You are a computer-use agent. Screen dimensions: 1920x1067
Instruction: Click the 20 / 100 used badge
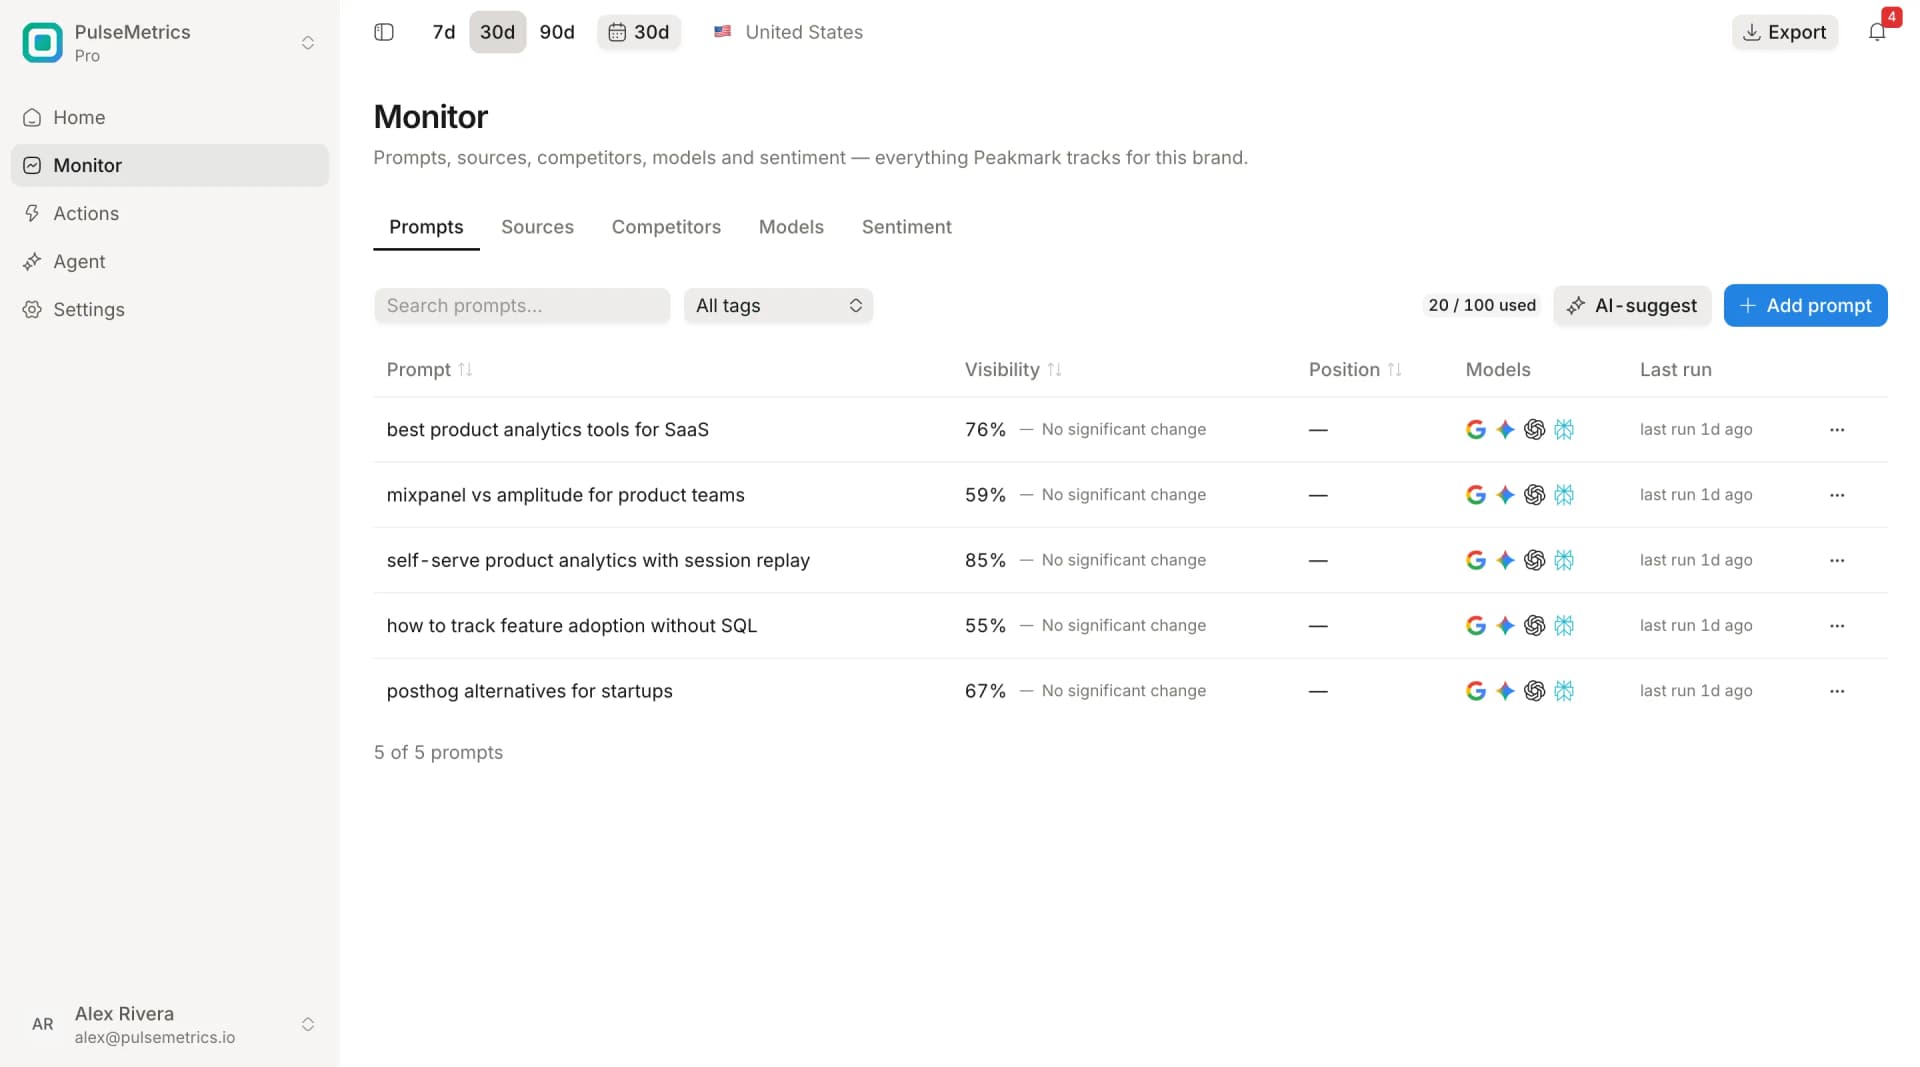(1482, 306)
